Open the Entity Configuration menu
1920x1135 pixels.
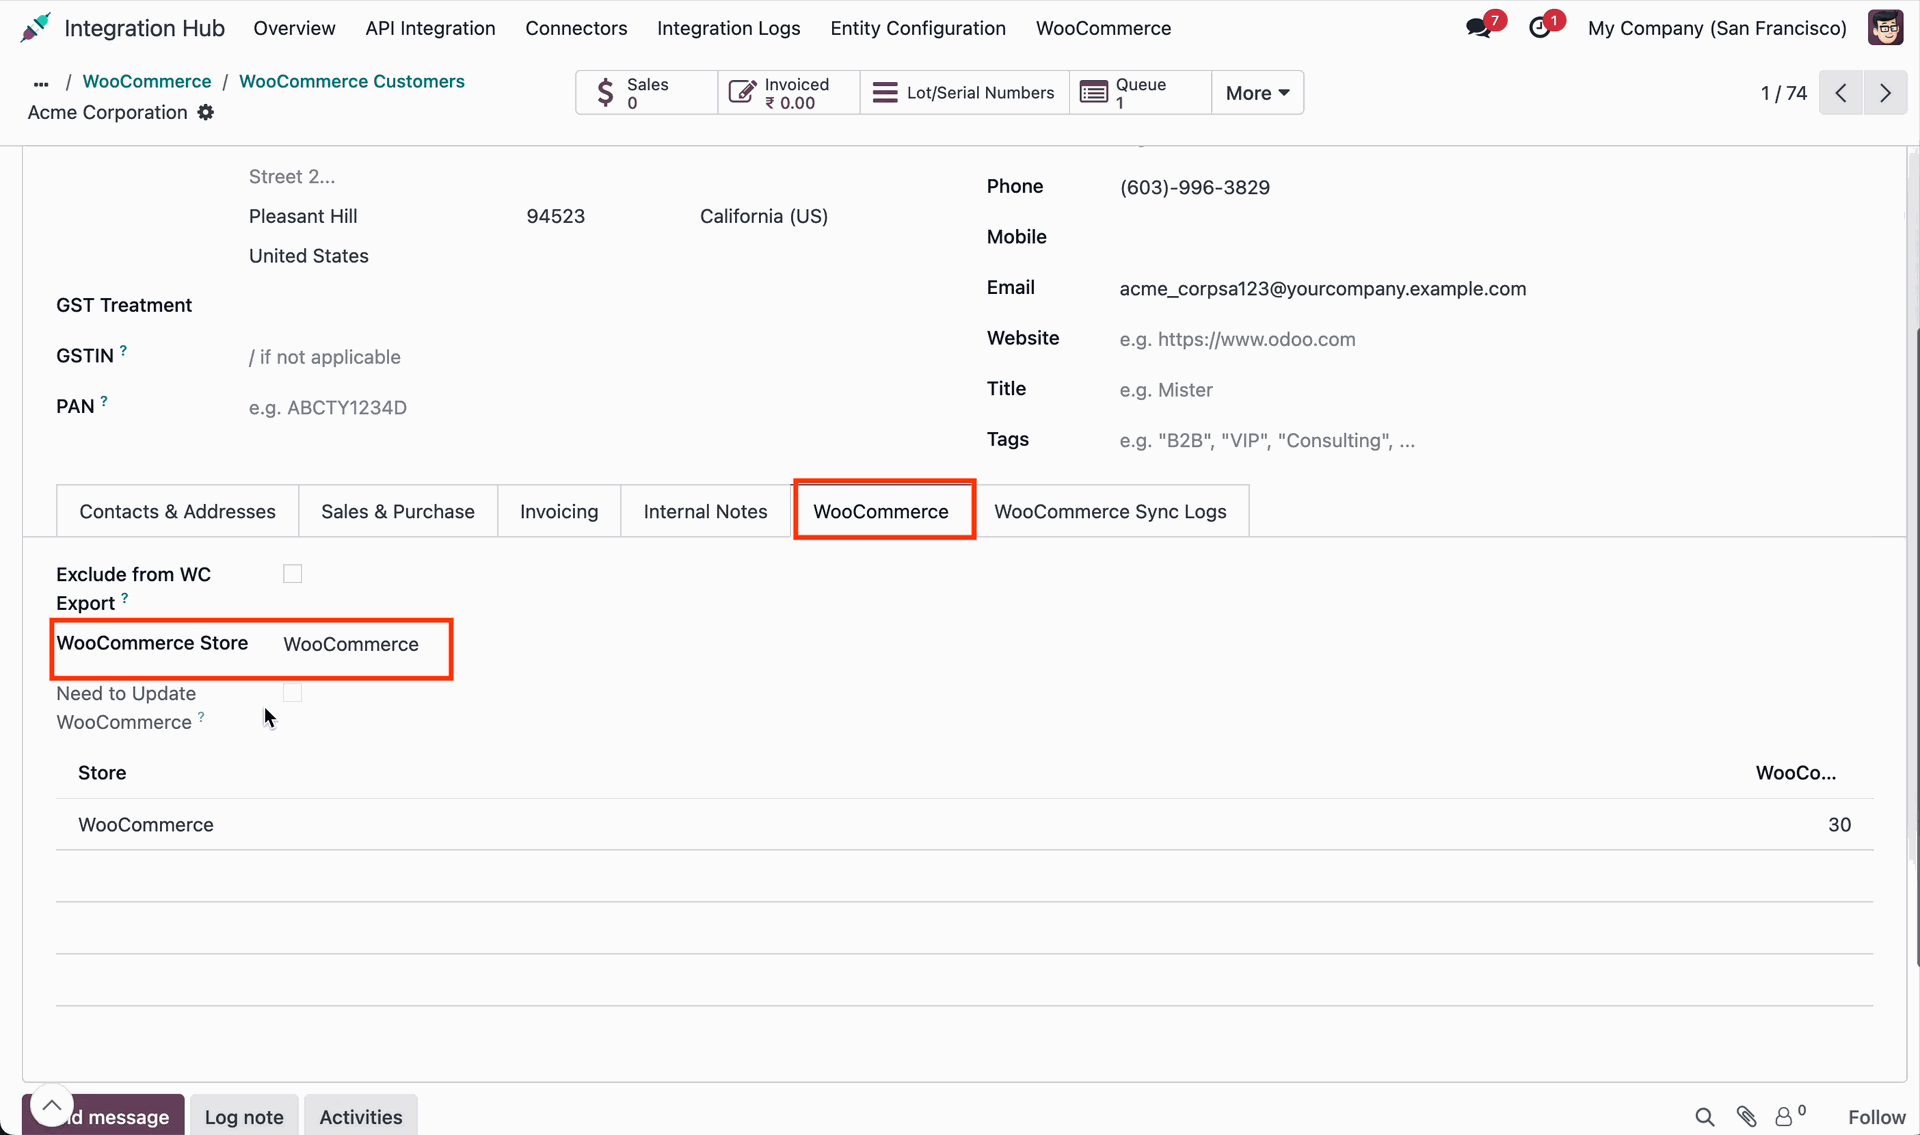click(x=917, y=28)
